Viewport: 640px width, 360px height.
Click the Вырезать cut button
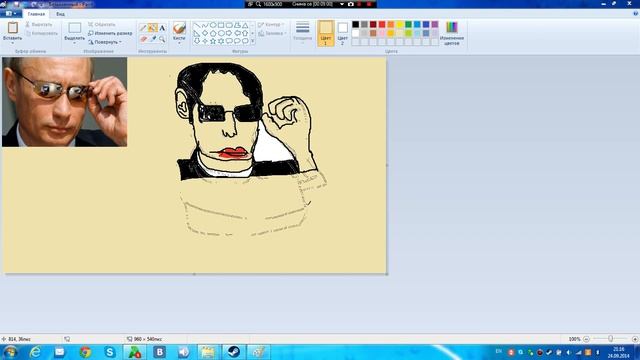(x=39, y=25)
